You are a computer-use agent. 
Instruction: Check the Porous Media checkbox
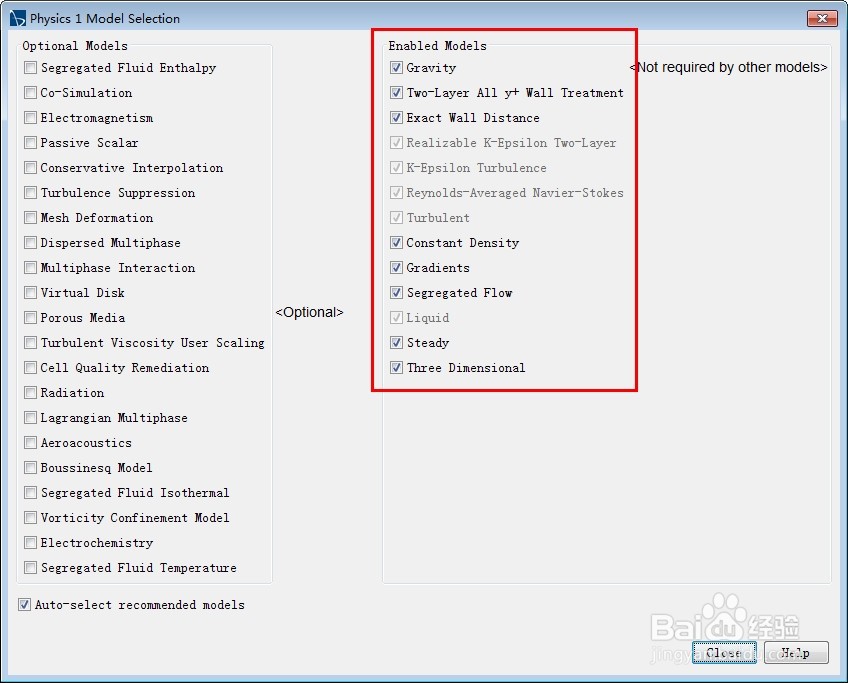[31, 317]
